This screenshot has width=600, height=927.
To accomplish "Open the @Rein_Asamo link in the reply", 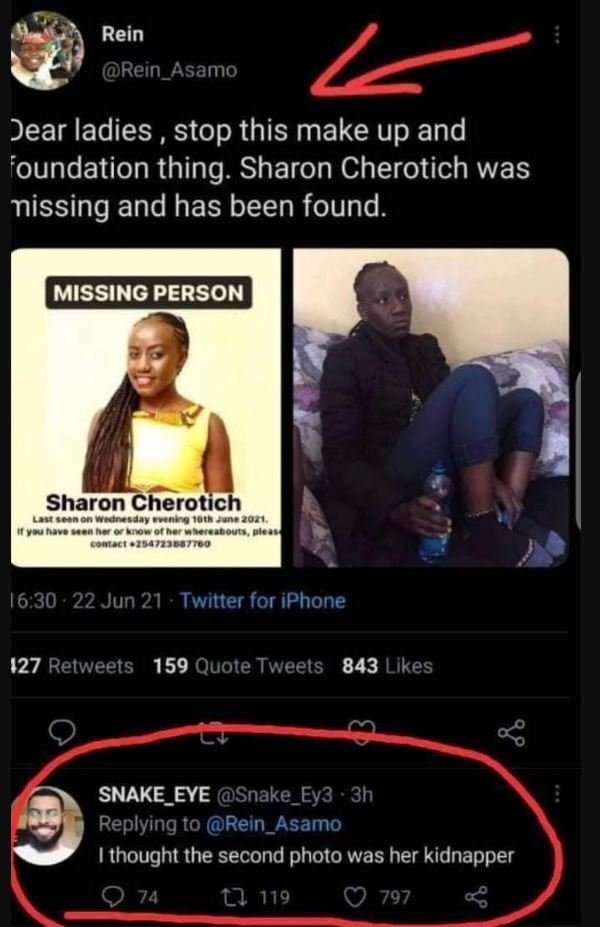I will tap(274, 824).
